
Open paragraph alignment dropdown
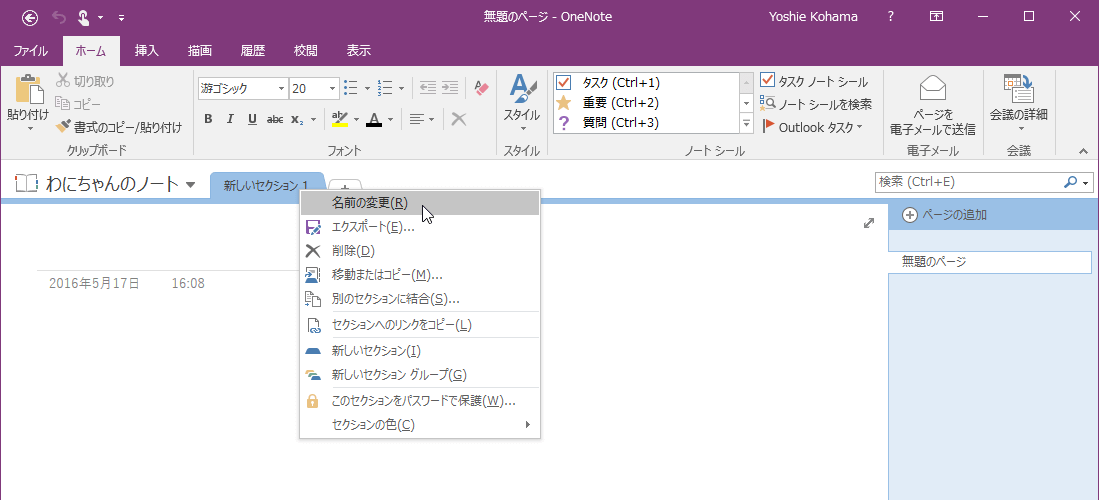(422, 119)
